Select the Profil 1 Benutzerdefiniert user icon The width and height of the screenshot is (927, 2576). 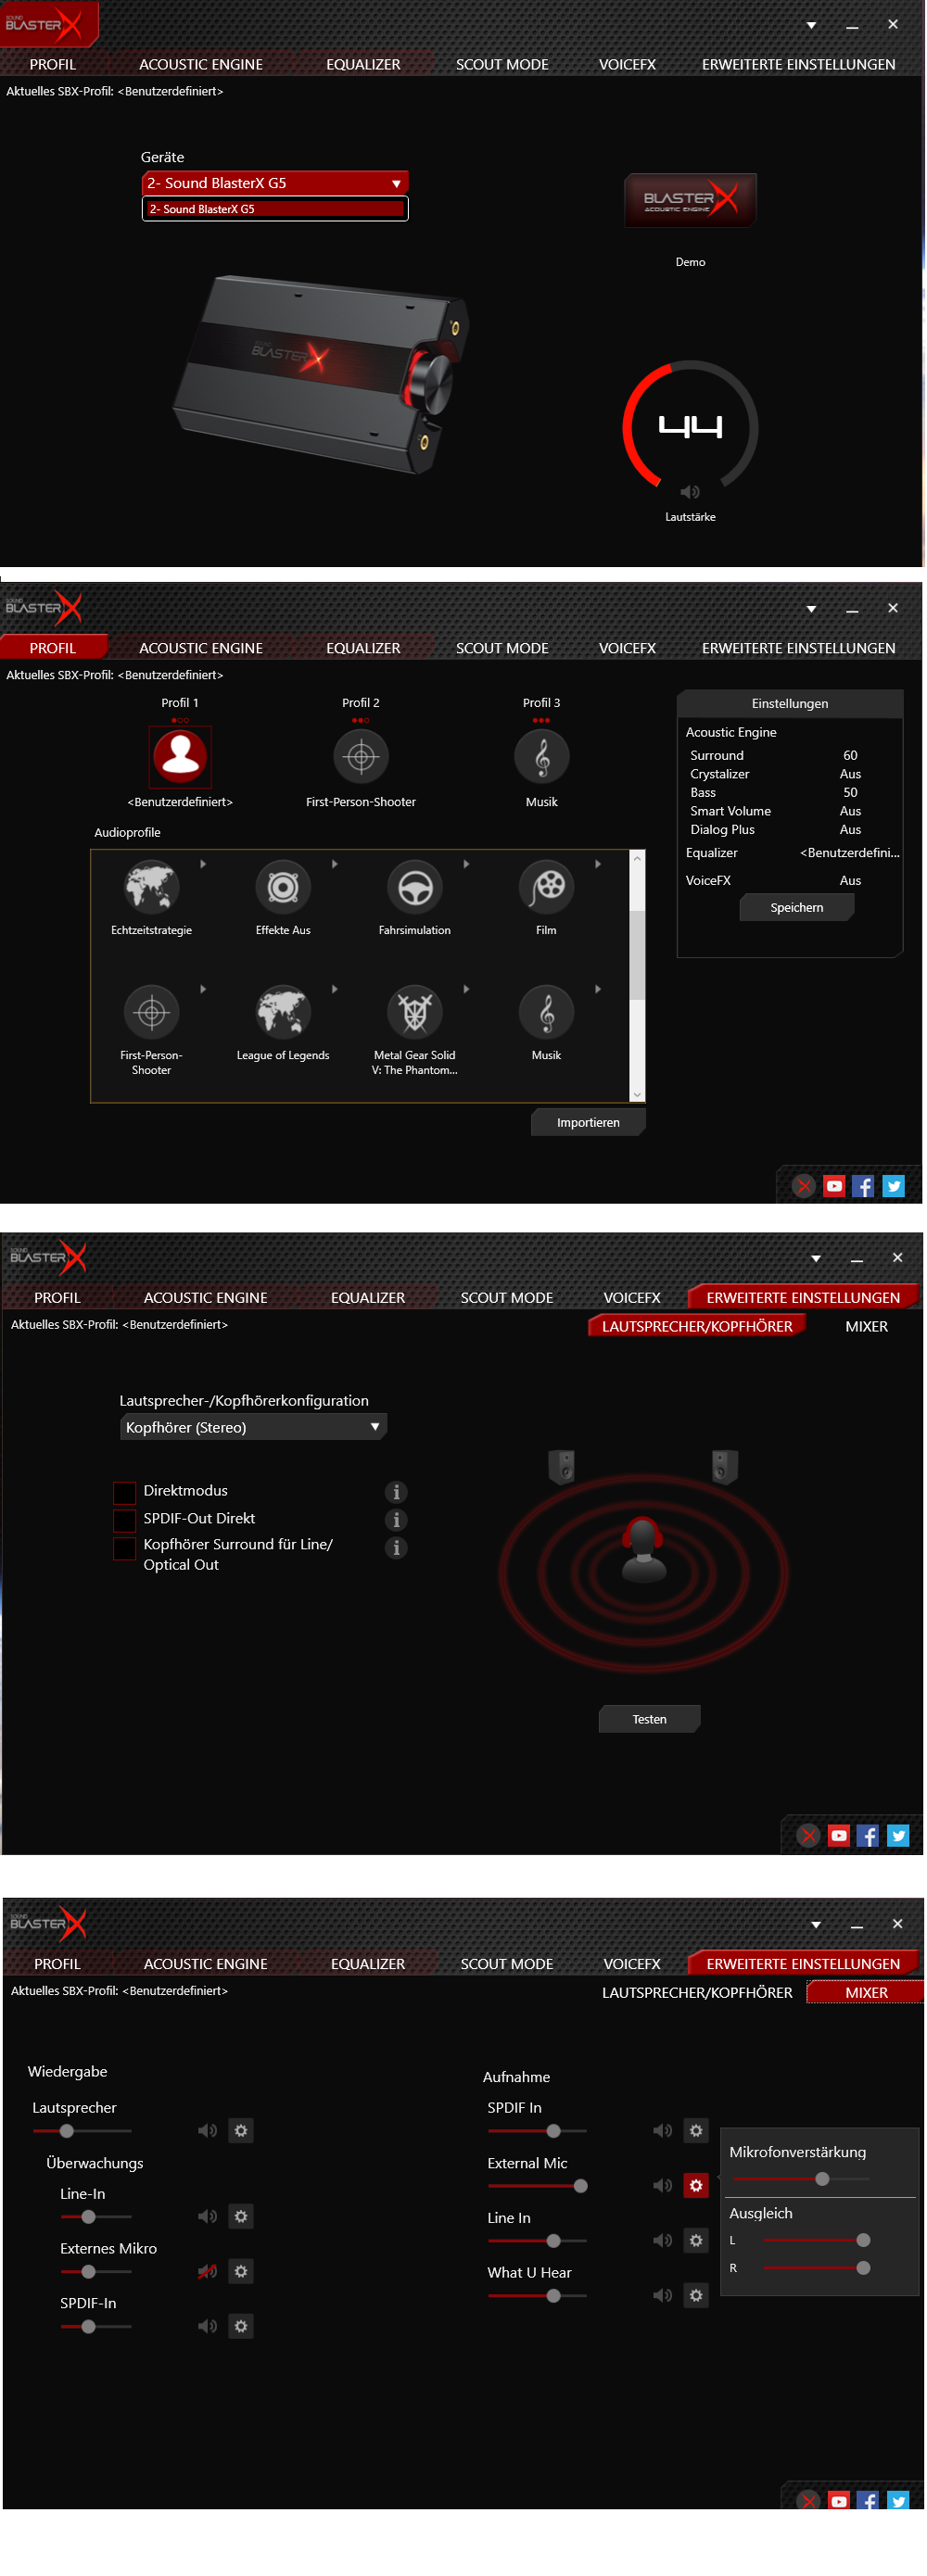coord(180,756)
